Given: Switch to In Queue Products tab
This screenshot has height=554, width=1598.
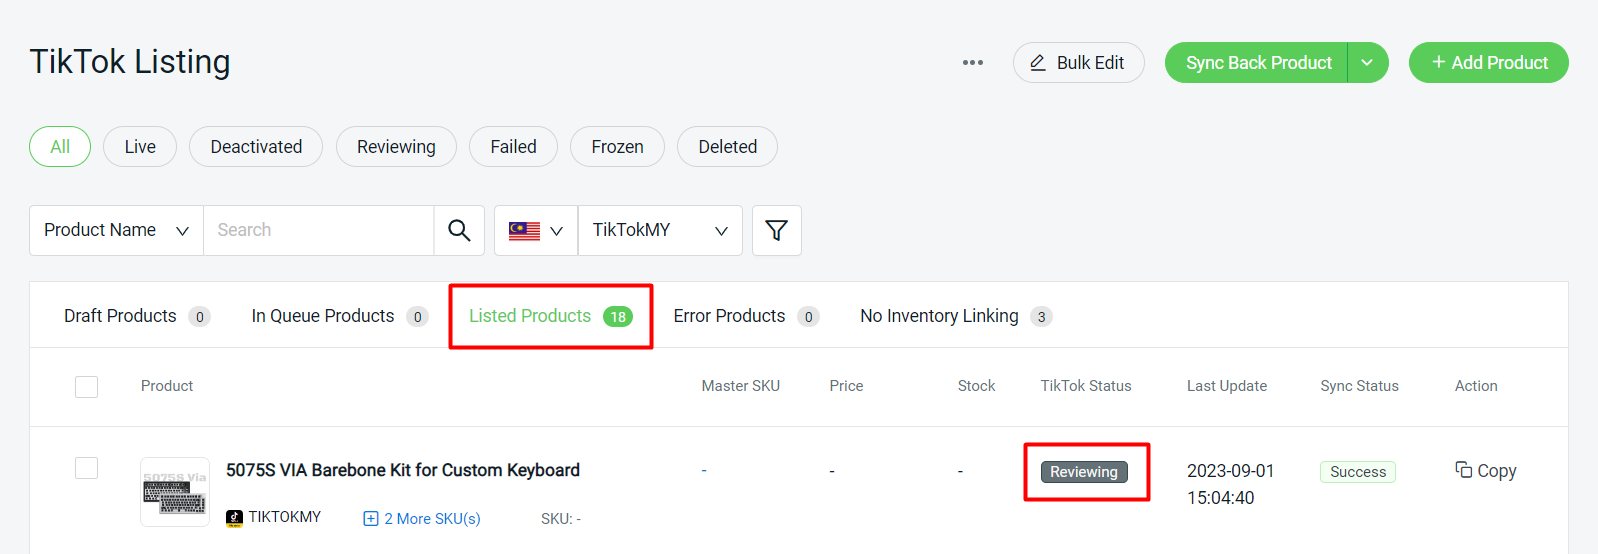Looking at the screenshot, I should (x=340, y=316).
